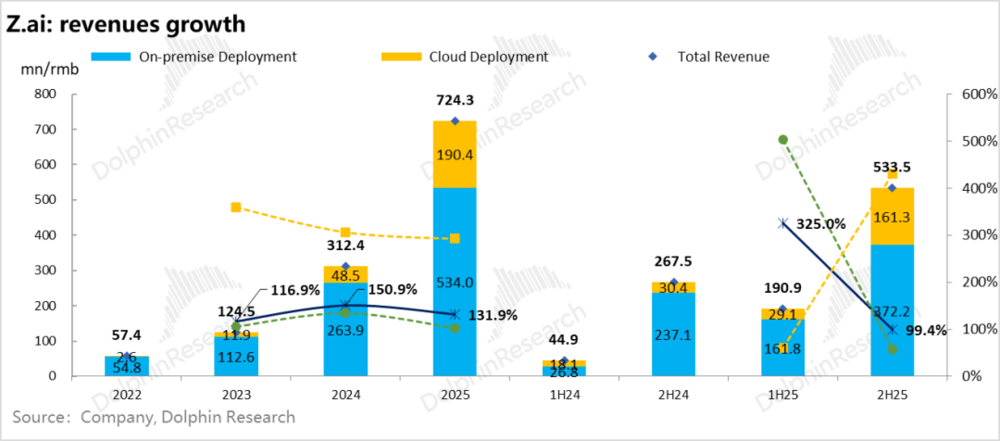Select the 600% label on right axis
The image size is (1000, 441).
(973, 94)
